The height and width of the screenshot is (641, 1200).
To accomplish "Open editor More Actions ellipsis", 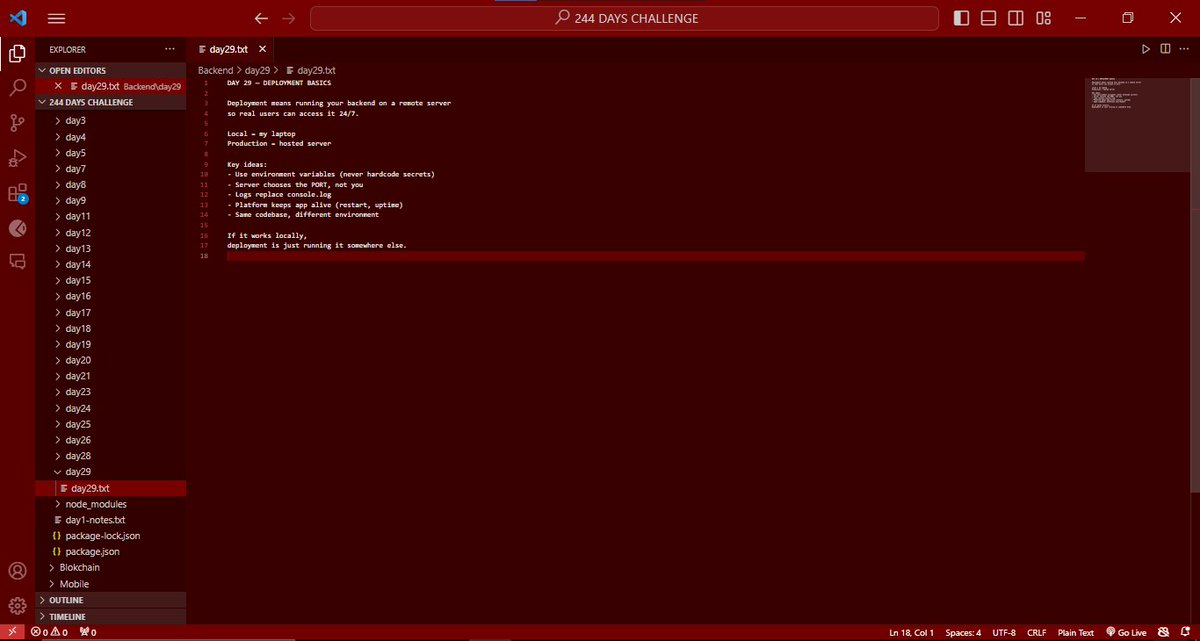I will click(1185, 48).
